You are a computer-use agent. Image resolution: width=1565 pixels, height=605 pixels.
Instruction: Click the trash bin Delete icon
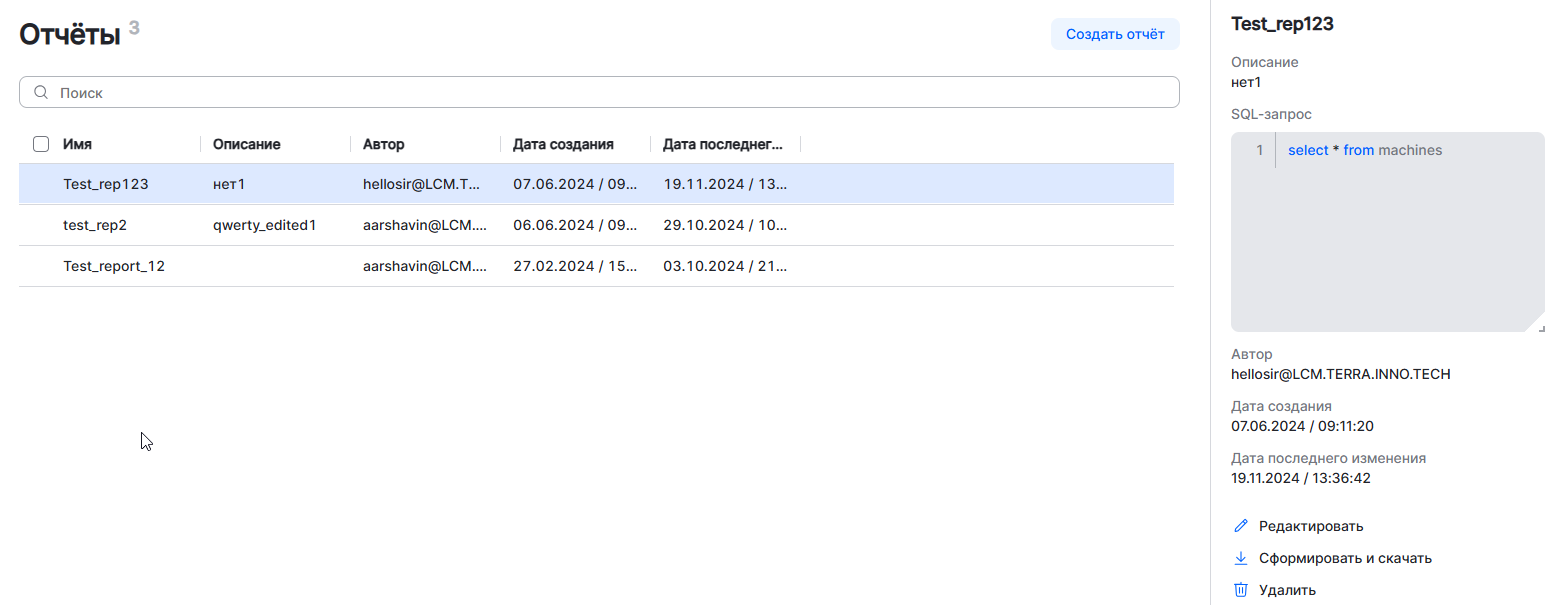[x=1241, y=590]
